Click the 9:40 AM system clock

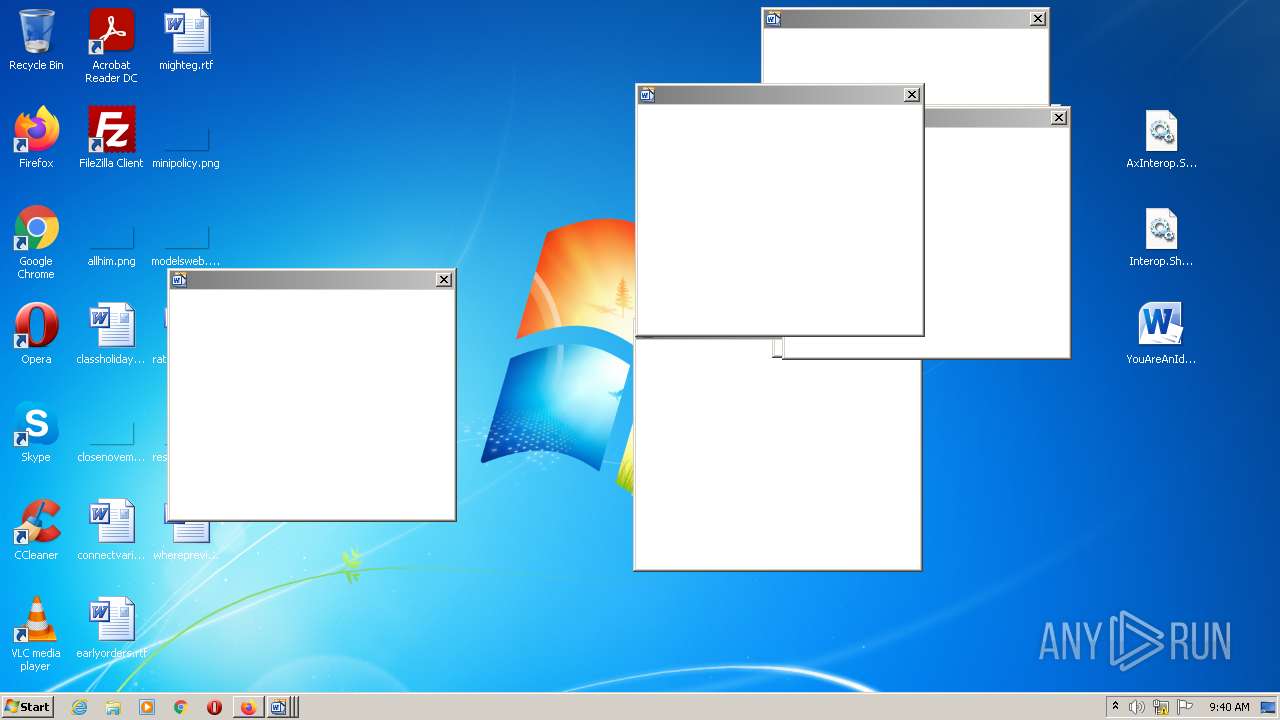(1229, 707)
